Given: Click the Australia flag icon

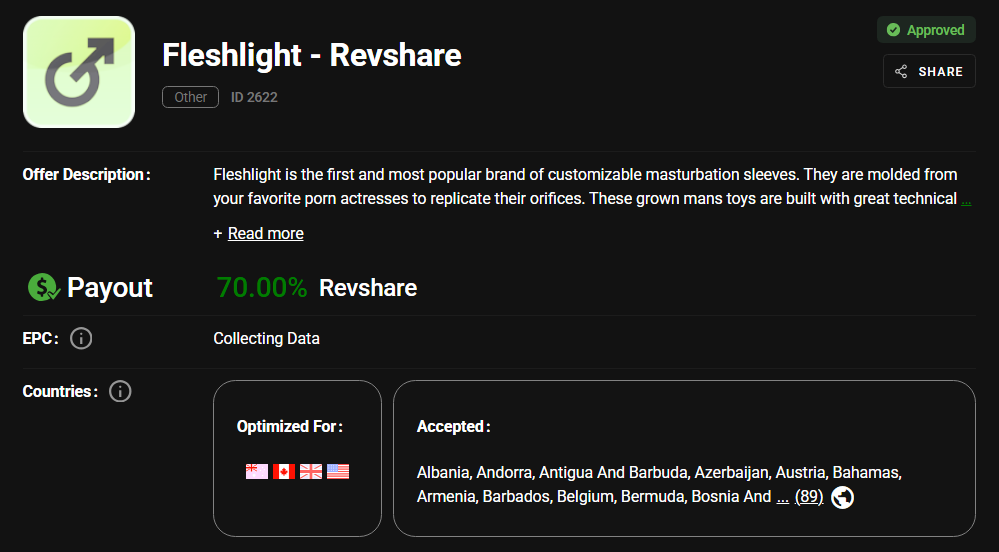Looking at the screenshot, I should click(257, 472).
